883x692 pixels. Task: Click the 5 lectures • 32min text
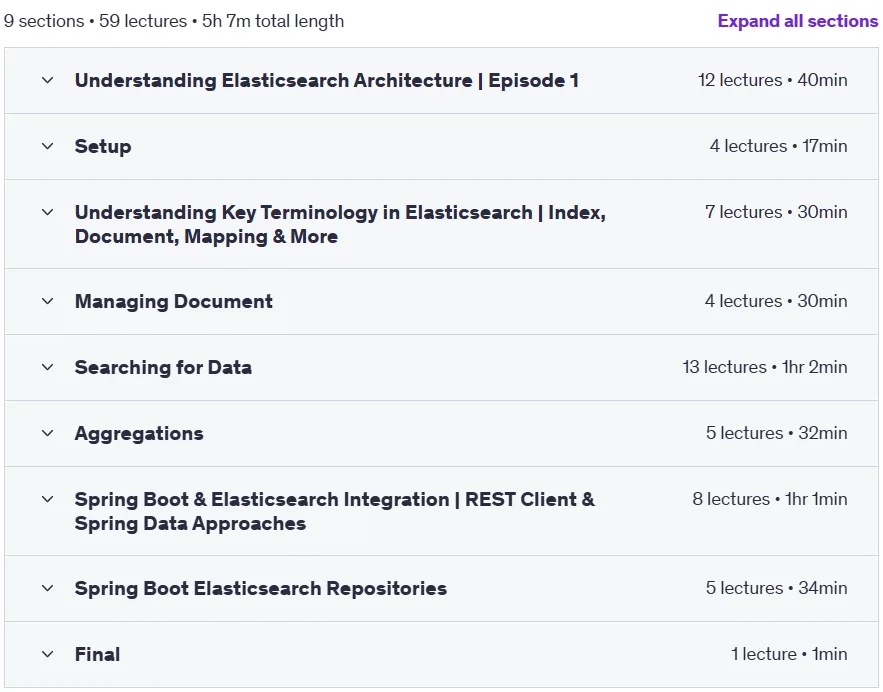777,433
